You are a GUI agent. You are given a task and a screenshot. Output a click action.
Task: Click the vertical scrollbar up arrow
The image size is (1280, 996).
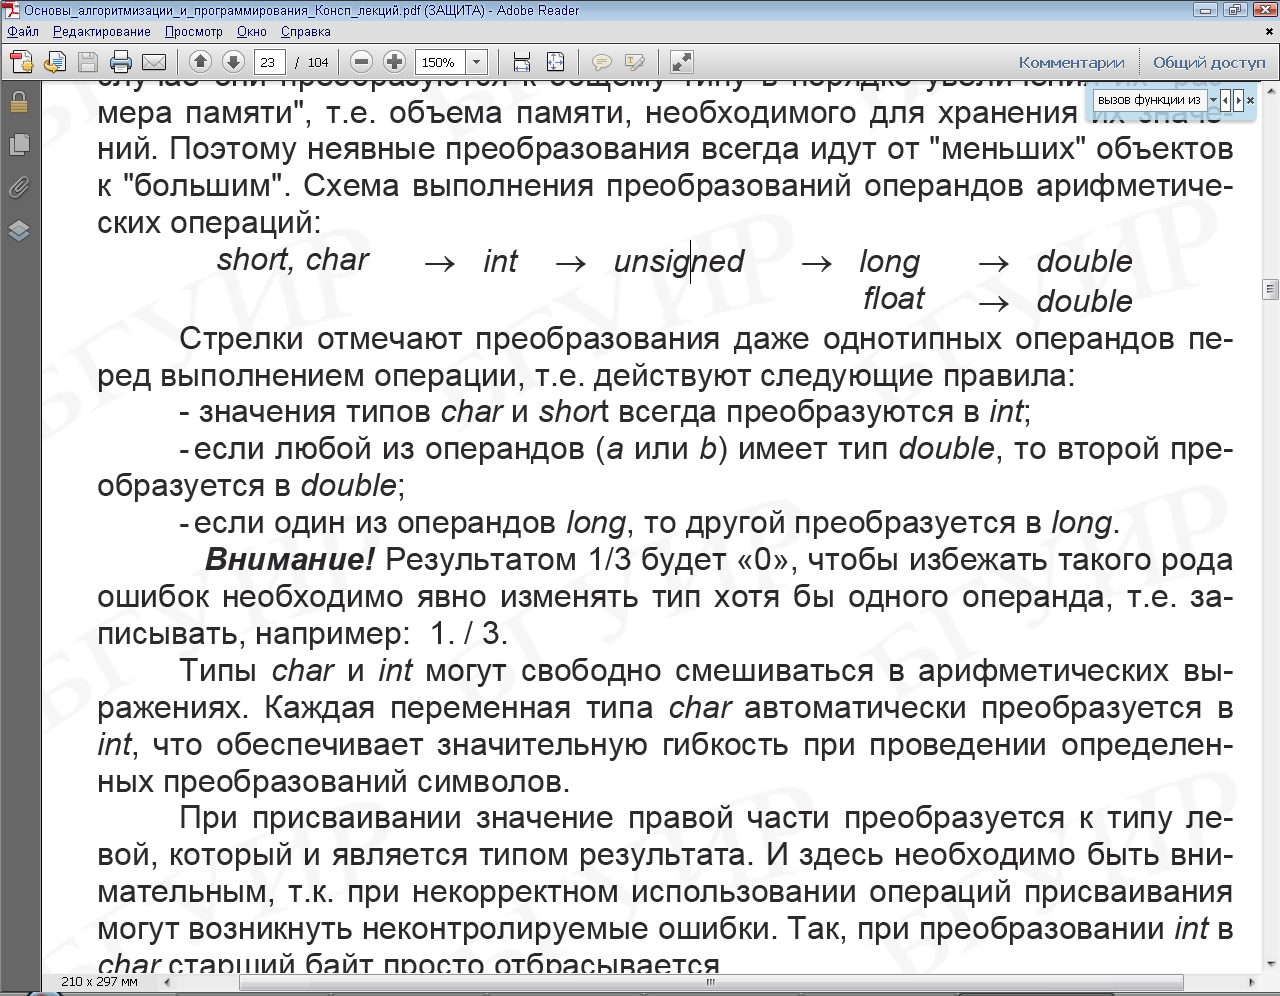(1271, 89)
